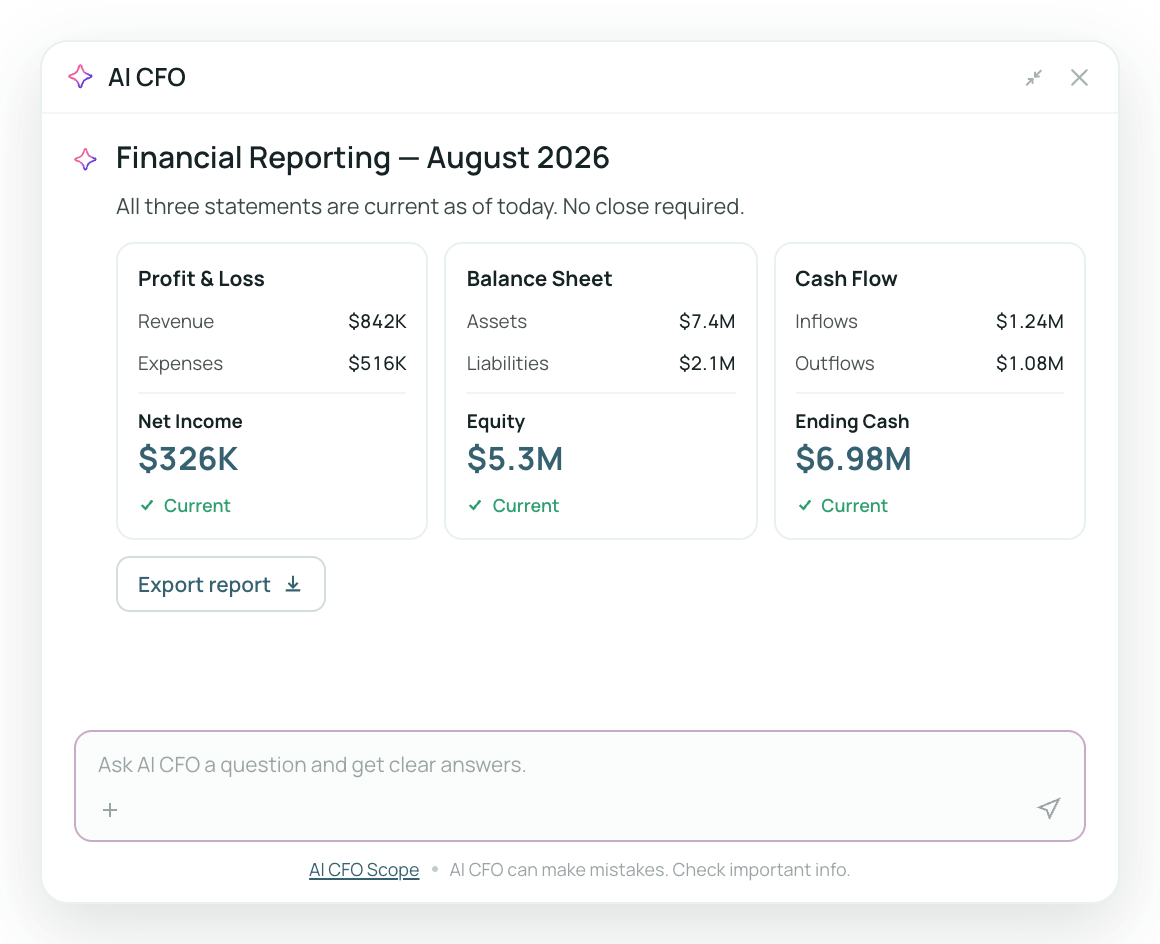This screenshot has height=944, width=1160.
Task: Select the $6.98M Ending Cash figure
Action: coord(853,459)
